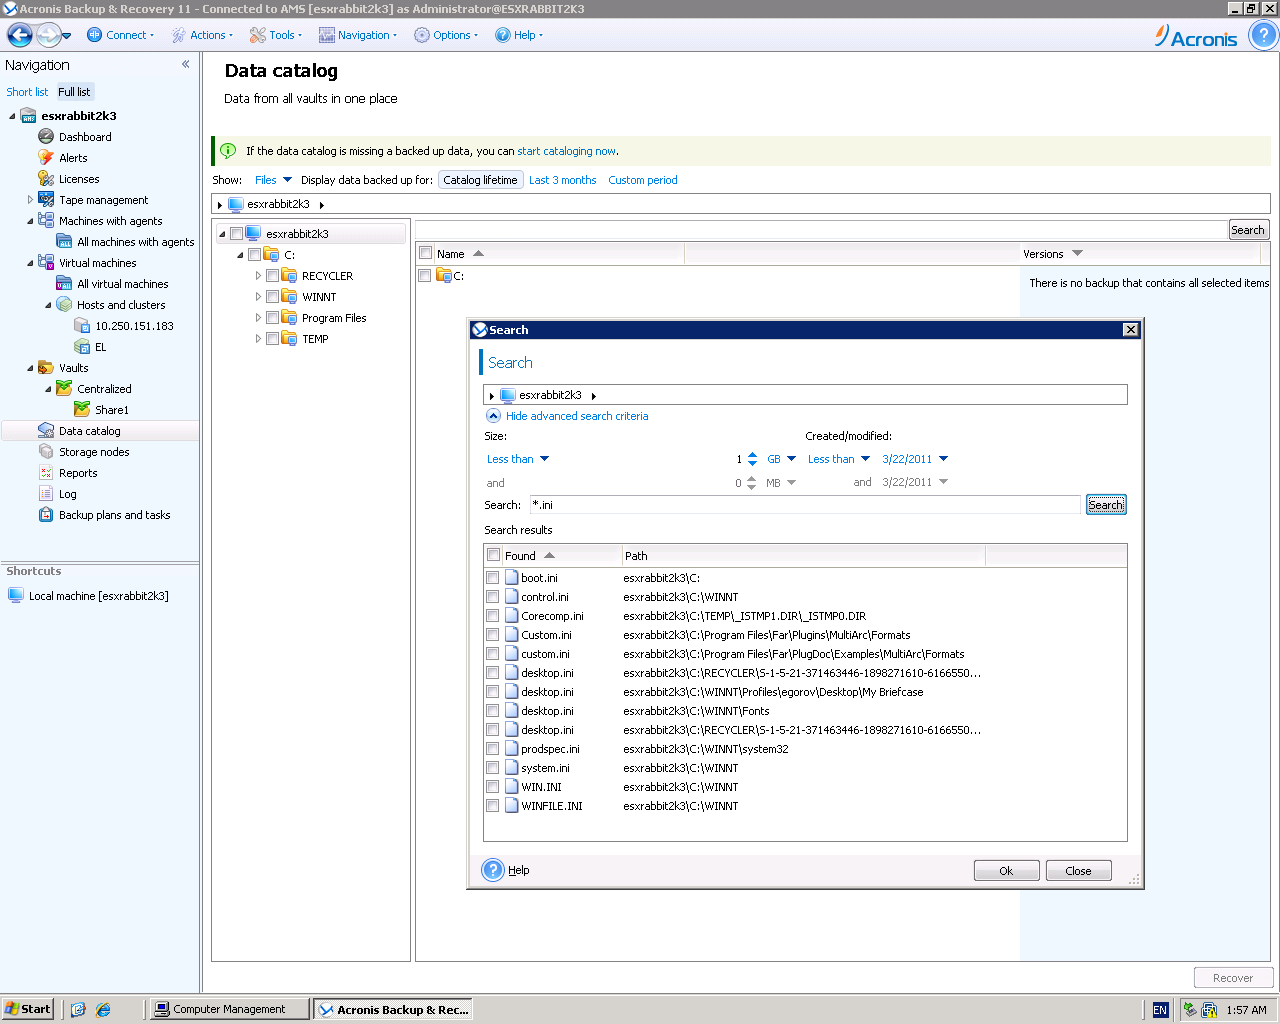Open the Connect menu
Viewport: 1280px width, 1024px height.
point(120,35)
